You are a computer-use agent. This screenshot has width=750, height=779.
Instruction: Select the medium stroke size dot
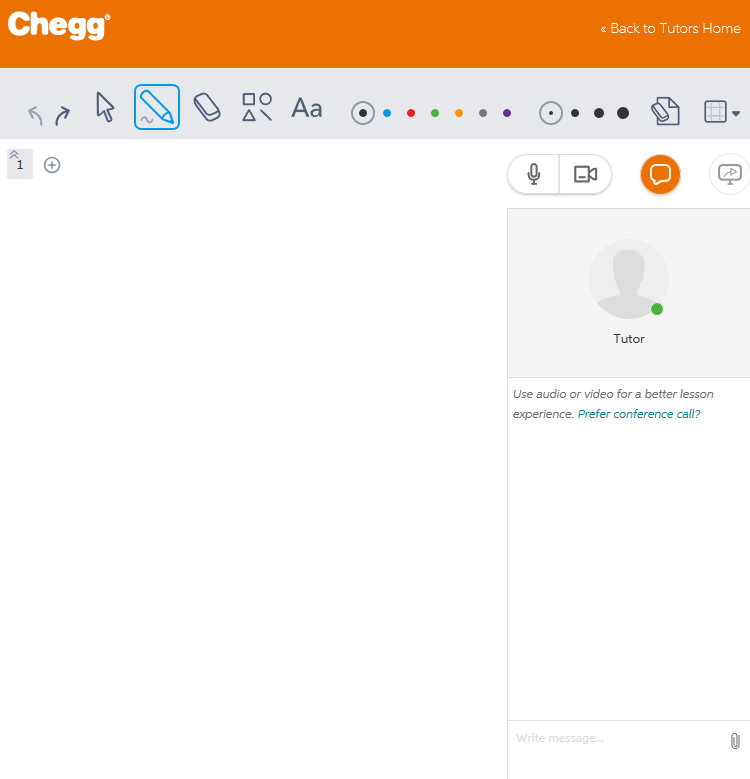point(599,113)
